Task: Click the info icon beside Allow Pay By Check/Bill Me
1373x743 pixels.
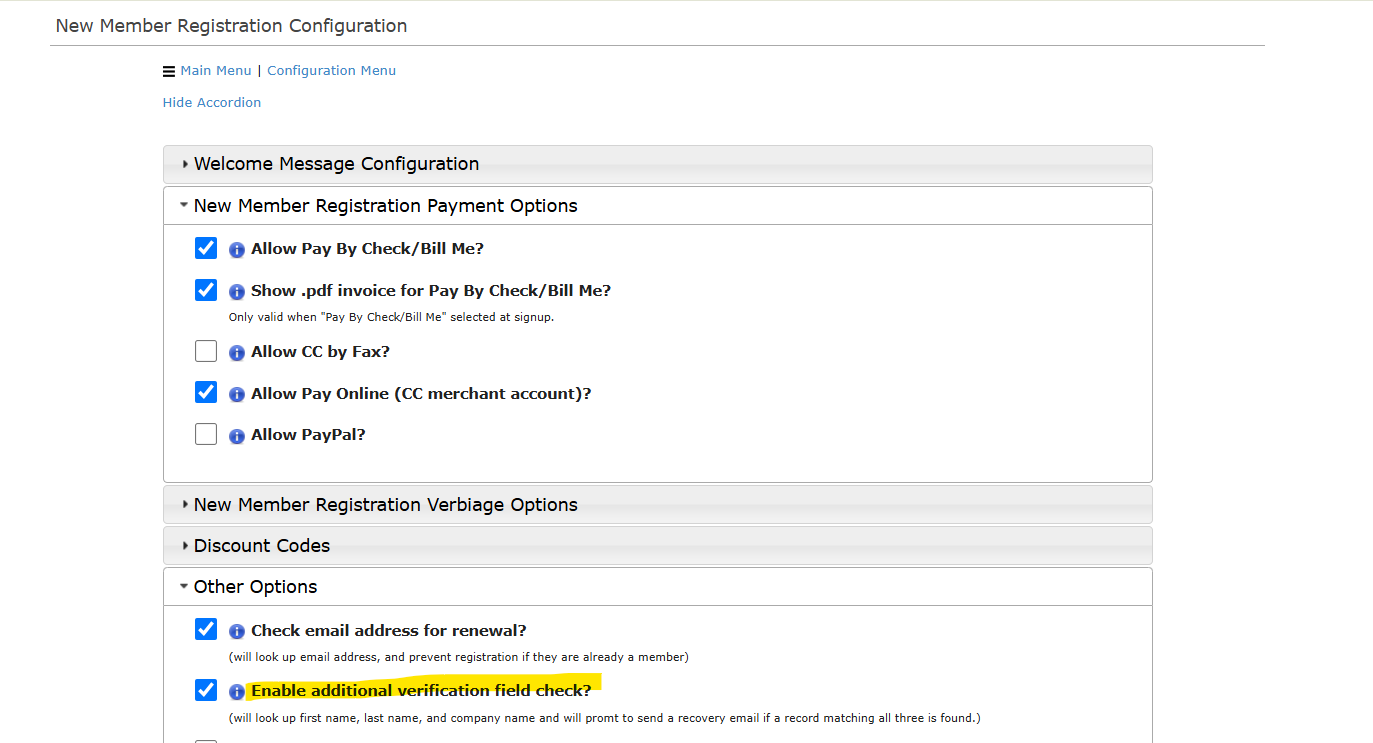Action: (x=236, y=248)
